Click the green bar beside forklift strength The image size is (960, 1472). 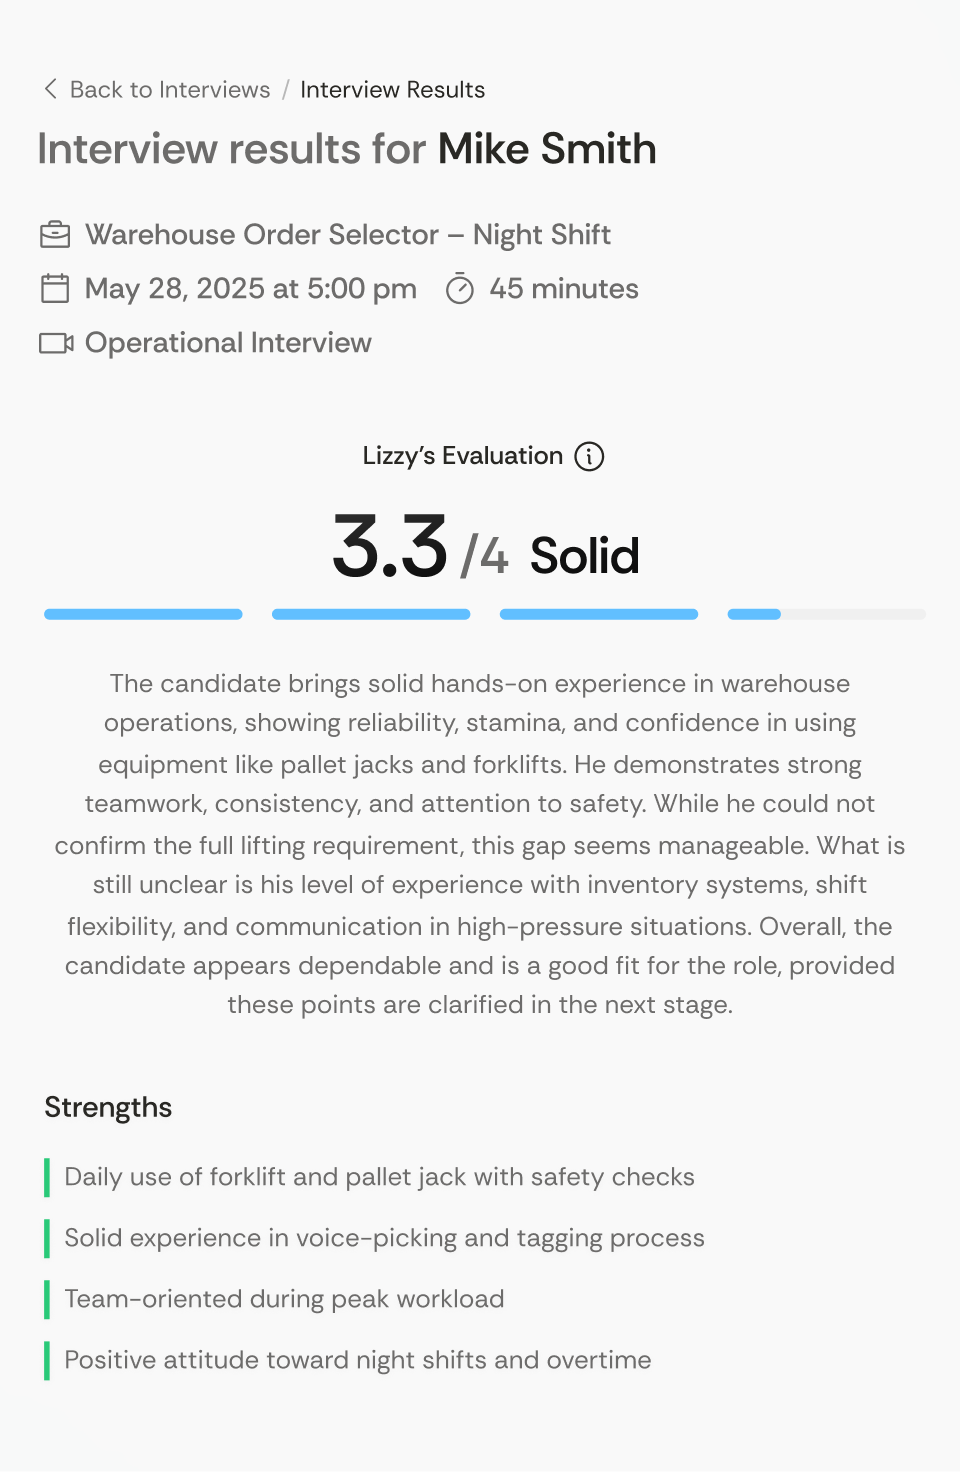[47, 1178]
